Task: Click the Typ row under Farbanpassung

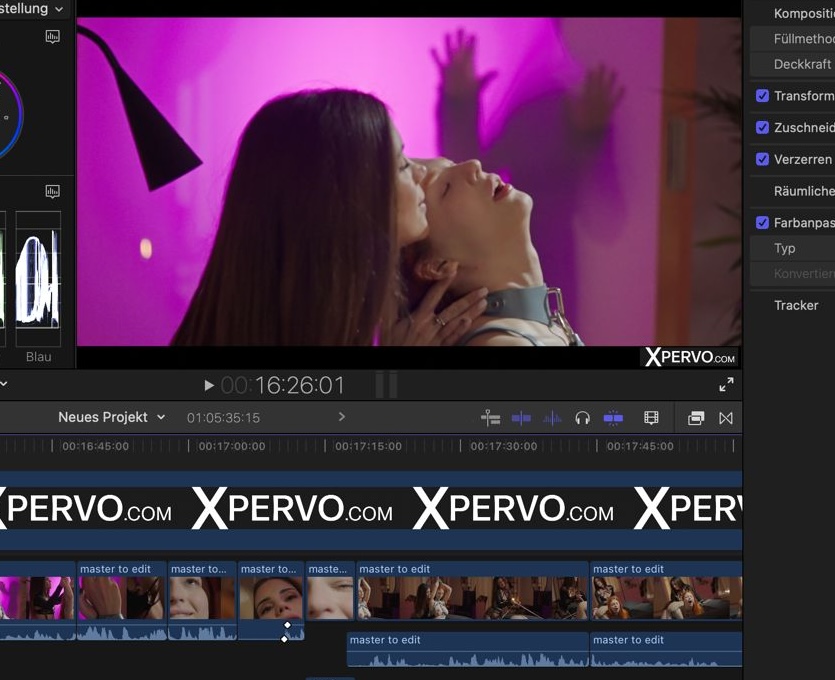Action: click(x=792, y=248)
